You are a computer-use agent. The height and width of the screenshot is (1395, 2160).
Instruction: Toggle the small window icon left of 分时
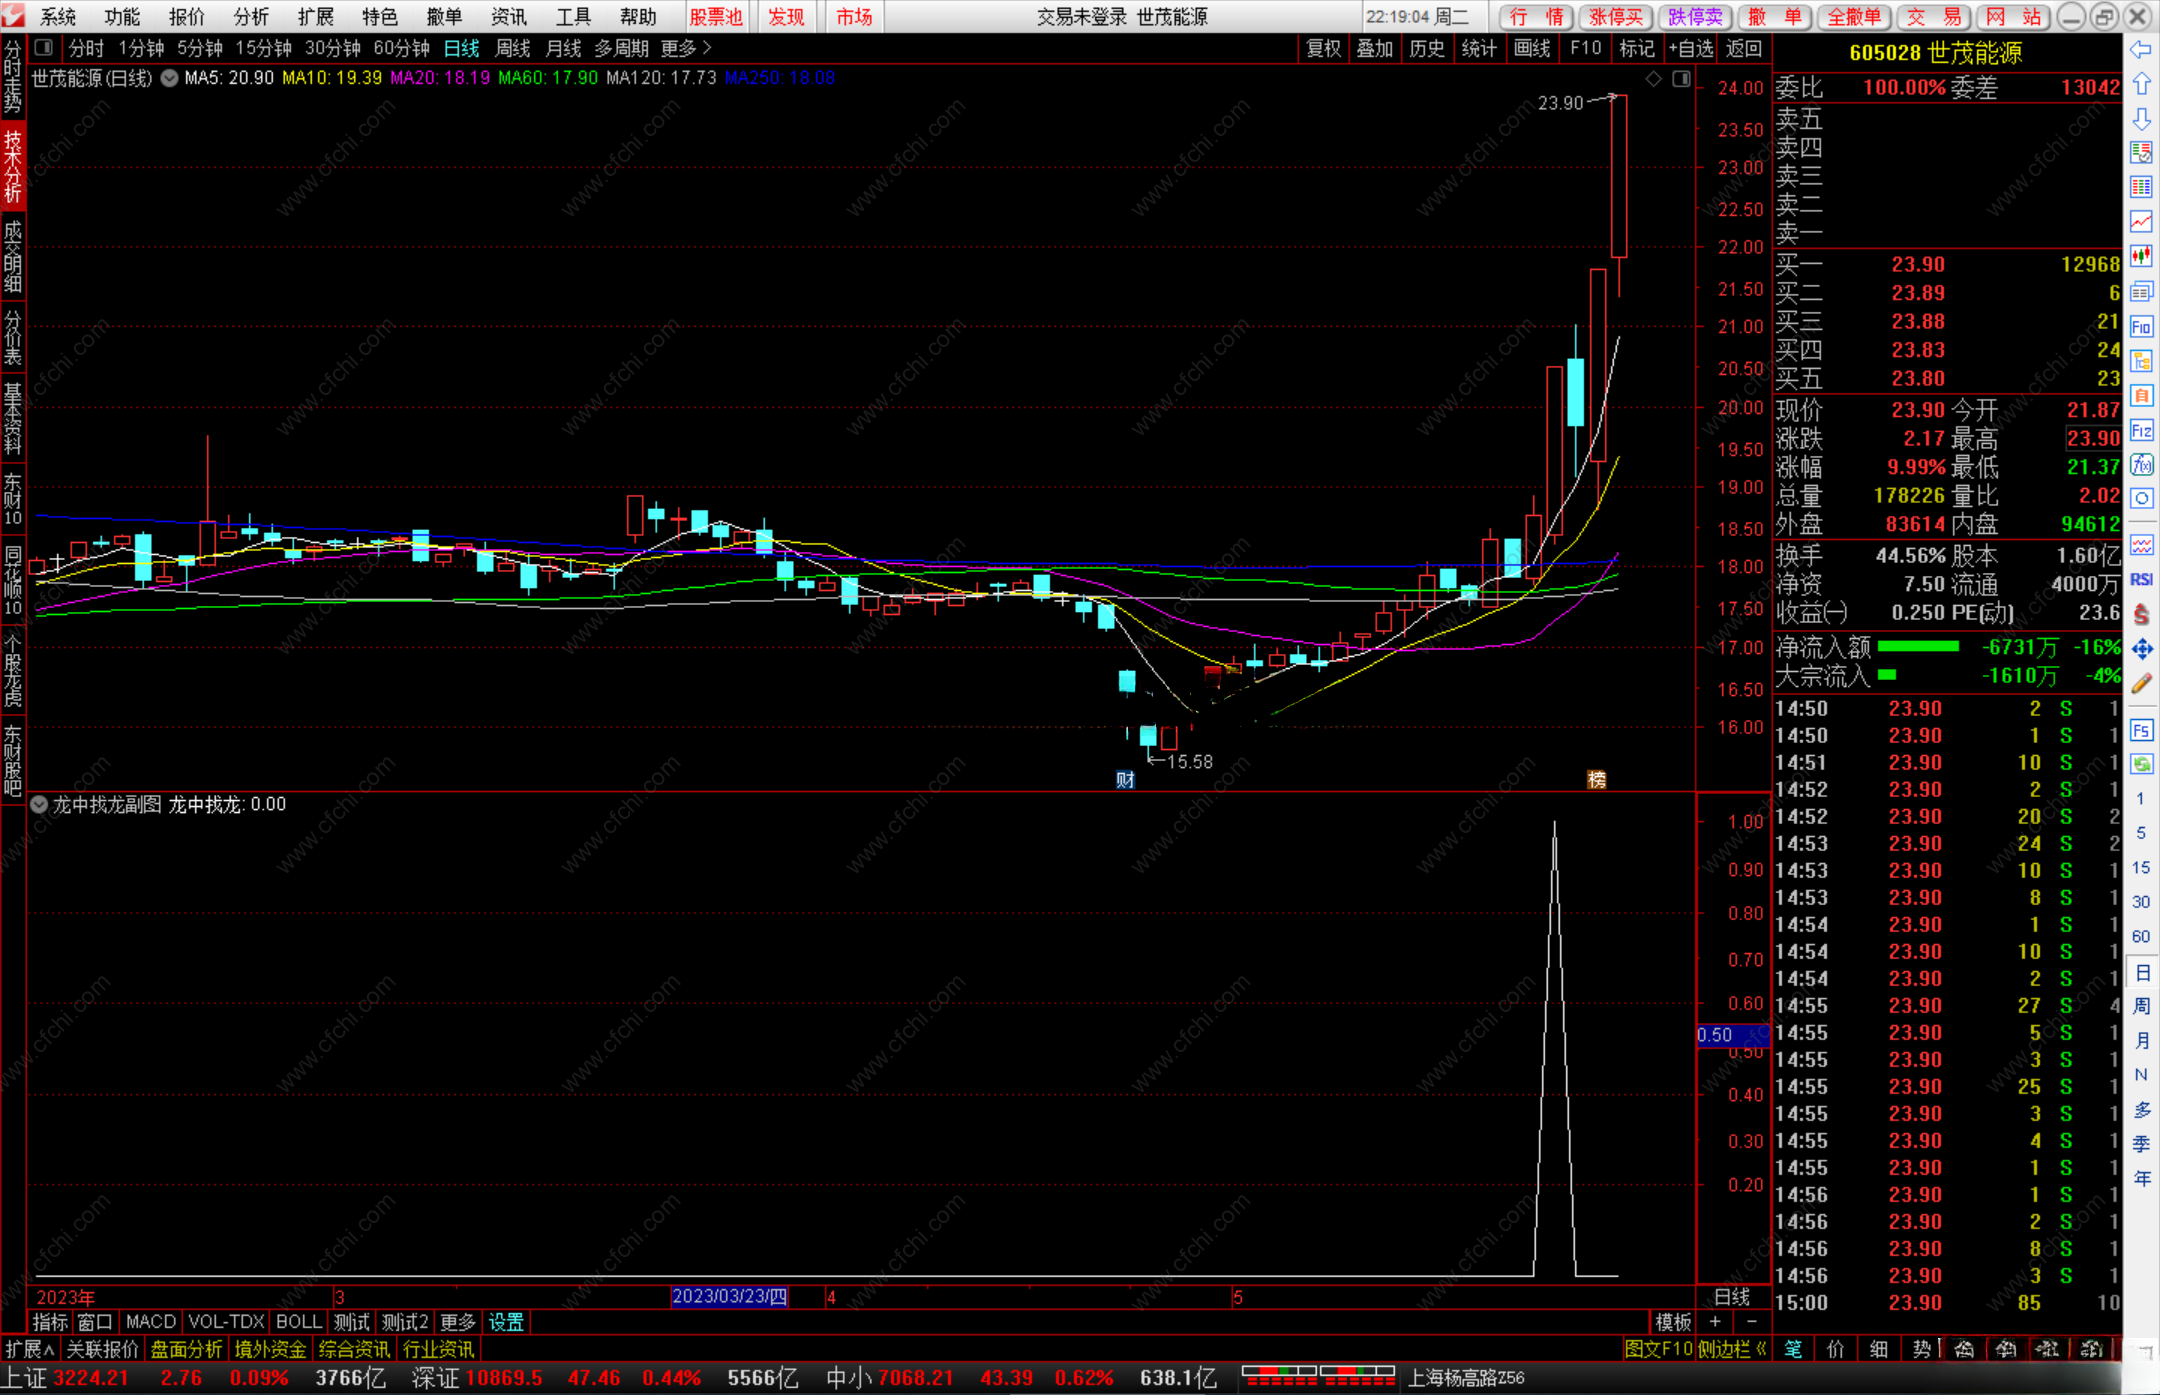tap(44, 48)
